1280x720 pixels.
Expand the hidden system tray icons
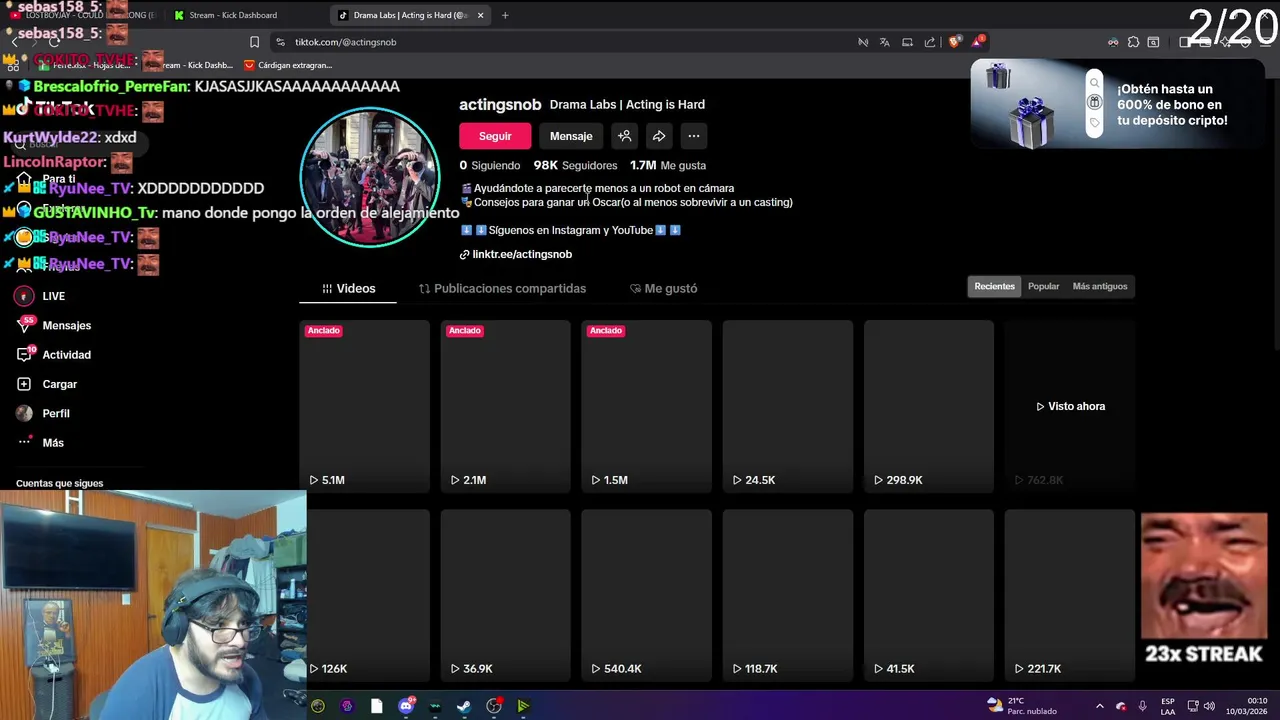click(1099, 706)
